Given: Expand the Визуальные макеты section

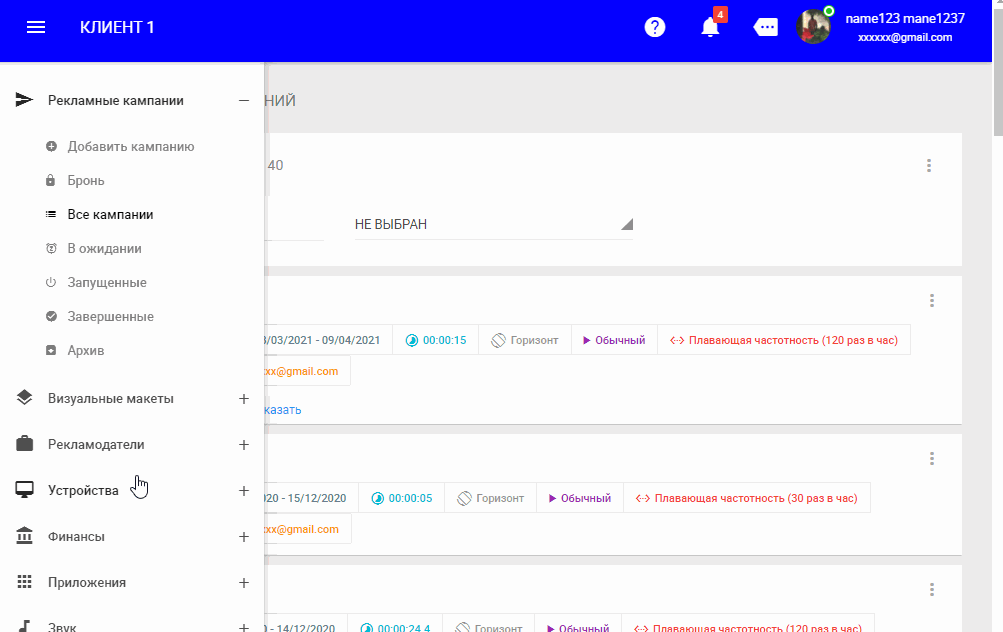Looking at the screenshot, I should click(243, 399).
